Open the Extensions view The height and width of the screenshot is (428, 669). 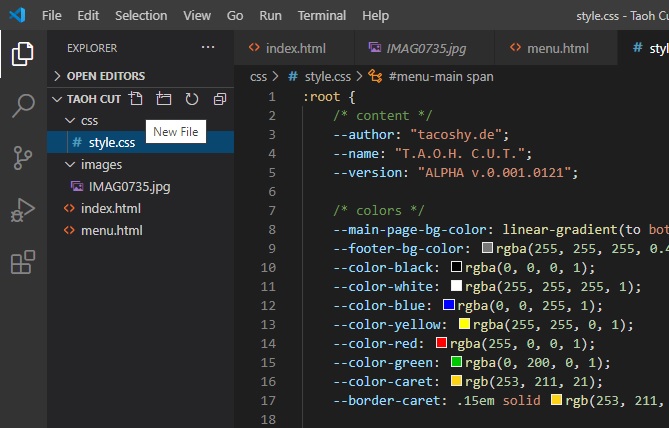pos(22,262)
